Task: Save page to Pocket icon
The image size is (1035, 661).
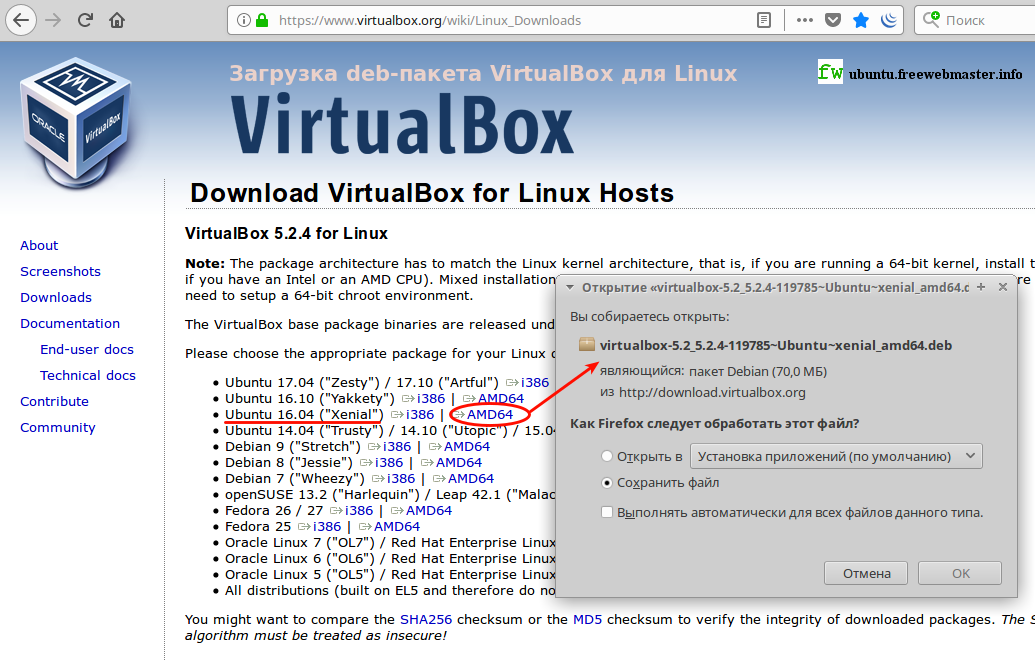Action: (833, 20)
